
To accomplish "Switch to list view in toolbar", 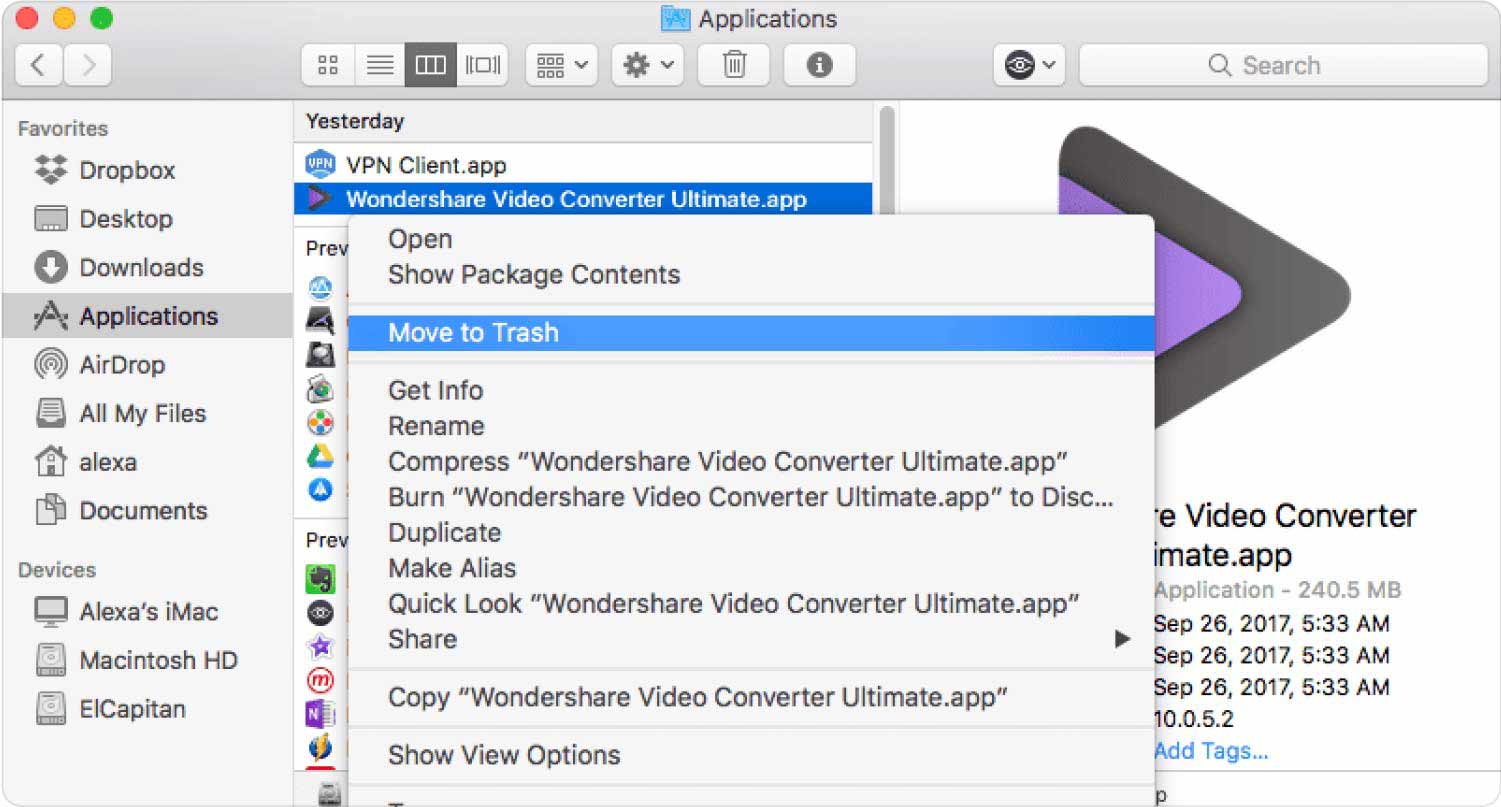I will [379, 66].
